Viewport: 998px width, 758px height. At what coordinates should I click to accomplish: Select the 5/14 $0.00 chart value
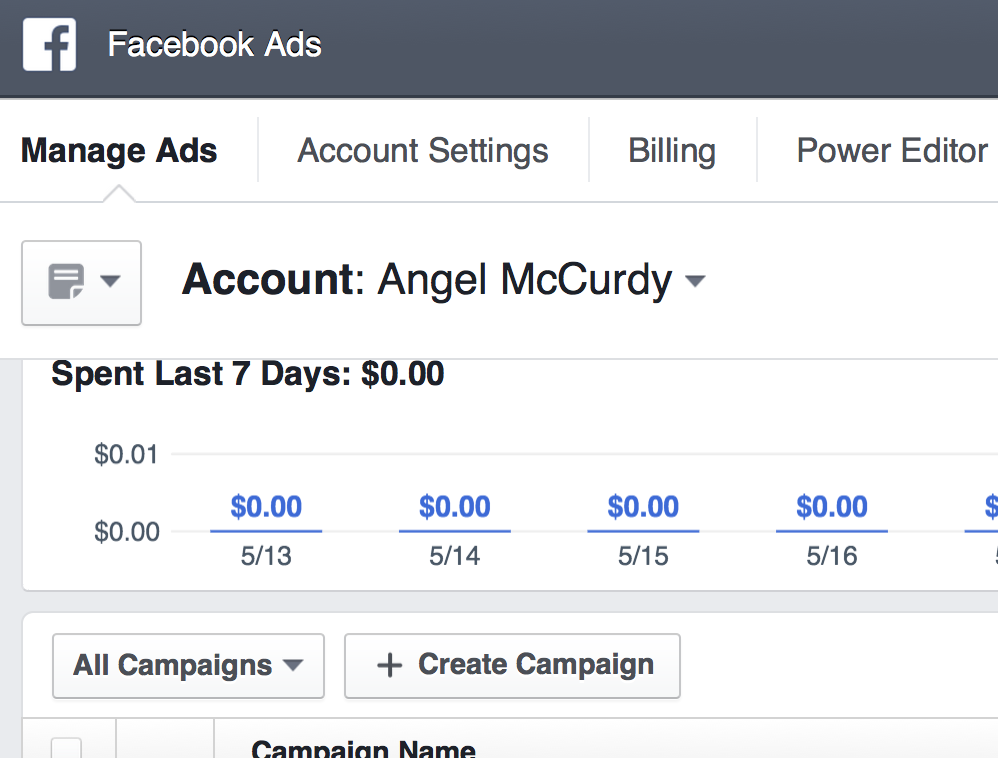coord(454,507)
